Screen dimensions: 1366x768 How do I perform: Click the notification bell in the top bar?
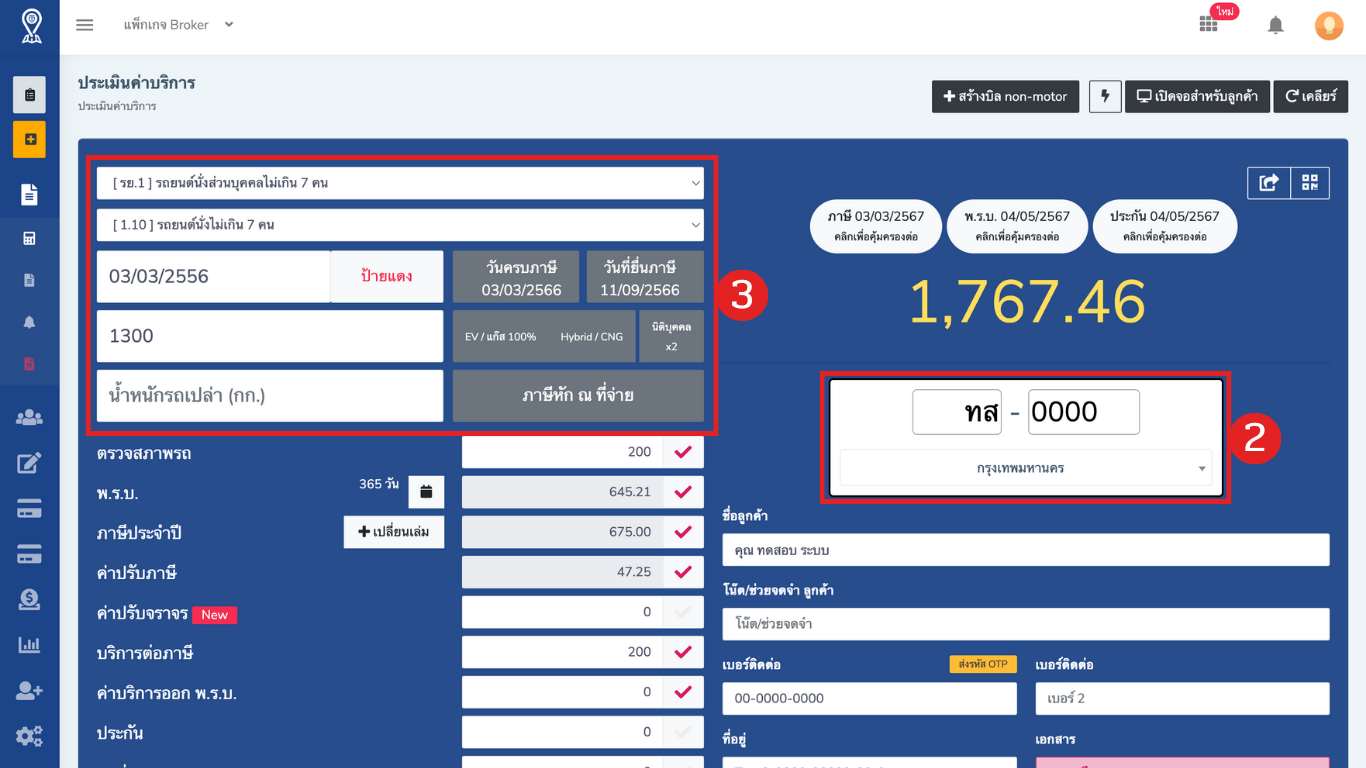coord(1275,25)
